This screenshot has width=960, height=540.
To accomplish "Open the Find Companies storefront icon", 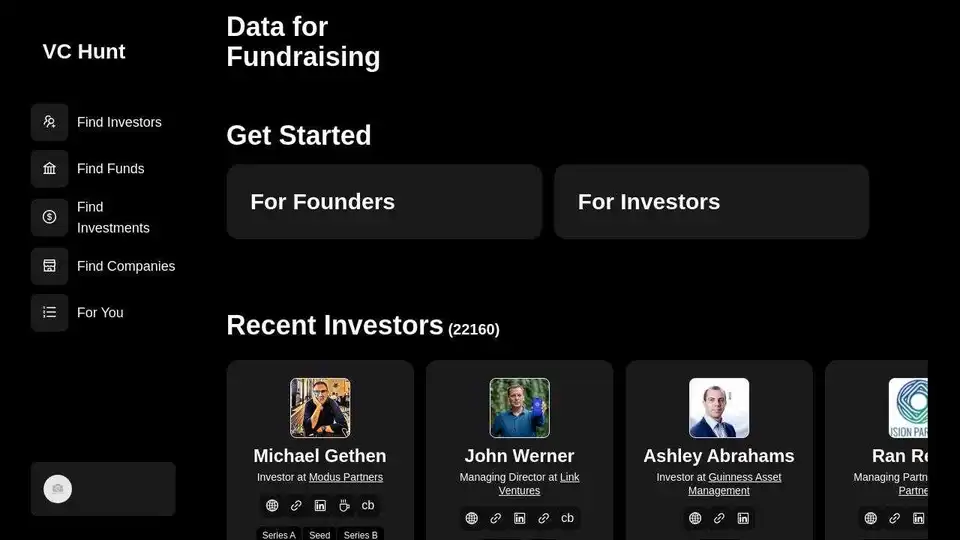I will (x=50, y=266).
